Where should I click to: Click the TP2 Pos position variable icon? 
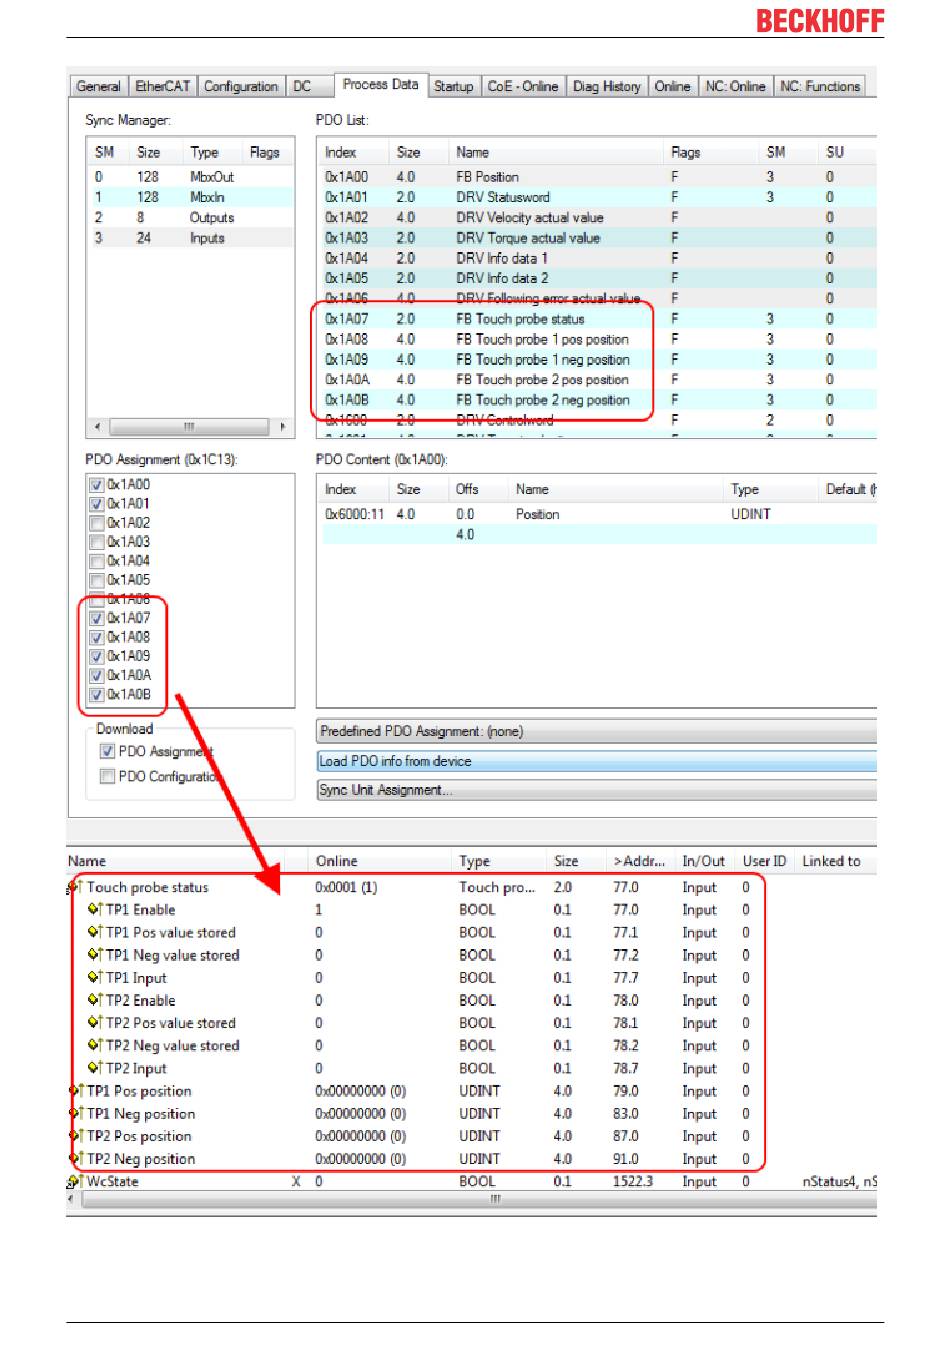(76, 1136)
